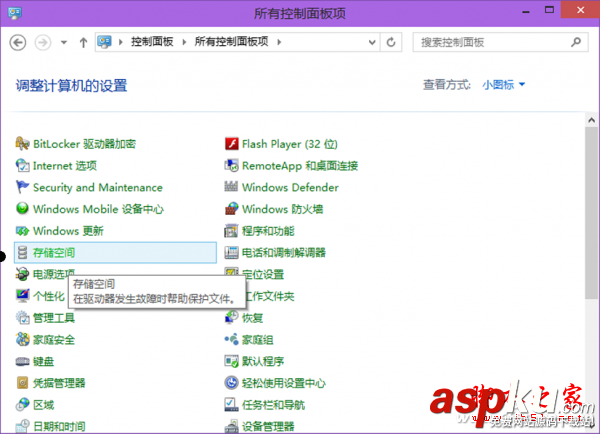Click the 控制面板 breadcrumb segment
This screenshot has width=600, height=434.
tap(152, 42)
